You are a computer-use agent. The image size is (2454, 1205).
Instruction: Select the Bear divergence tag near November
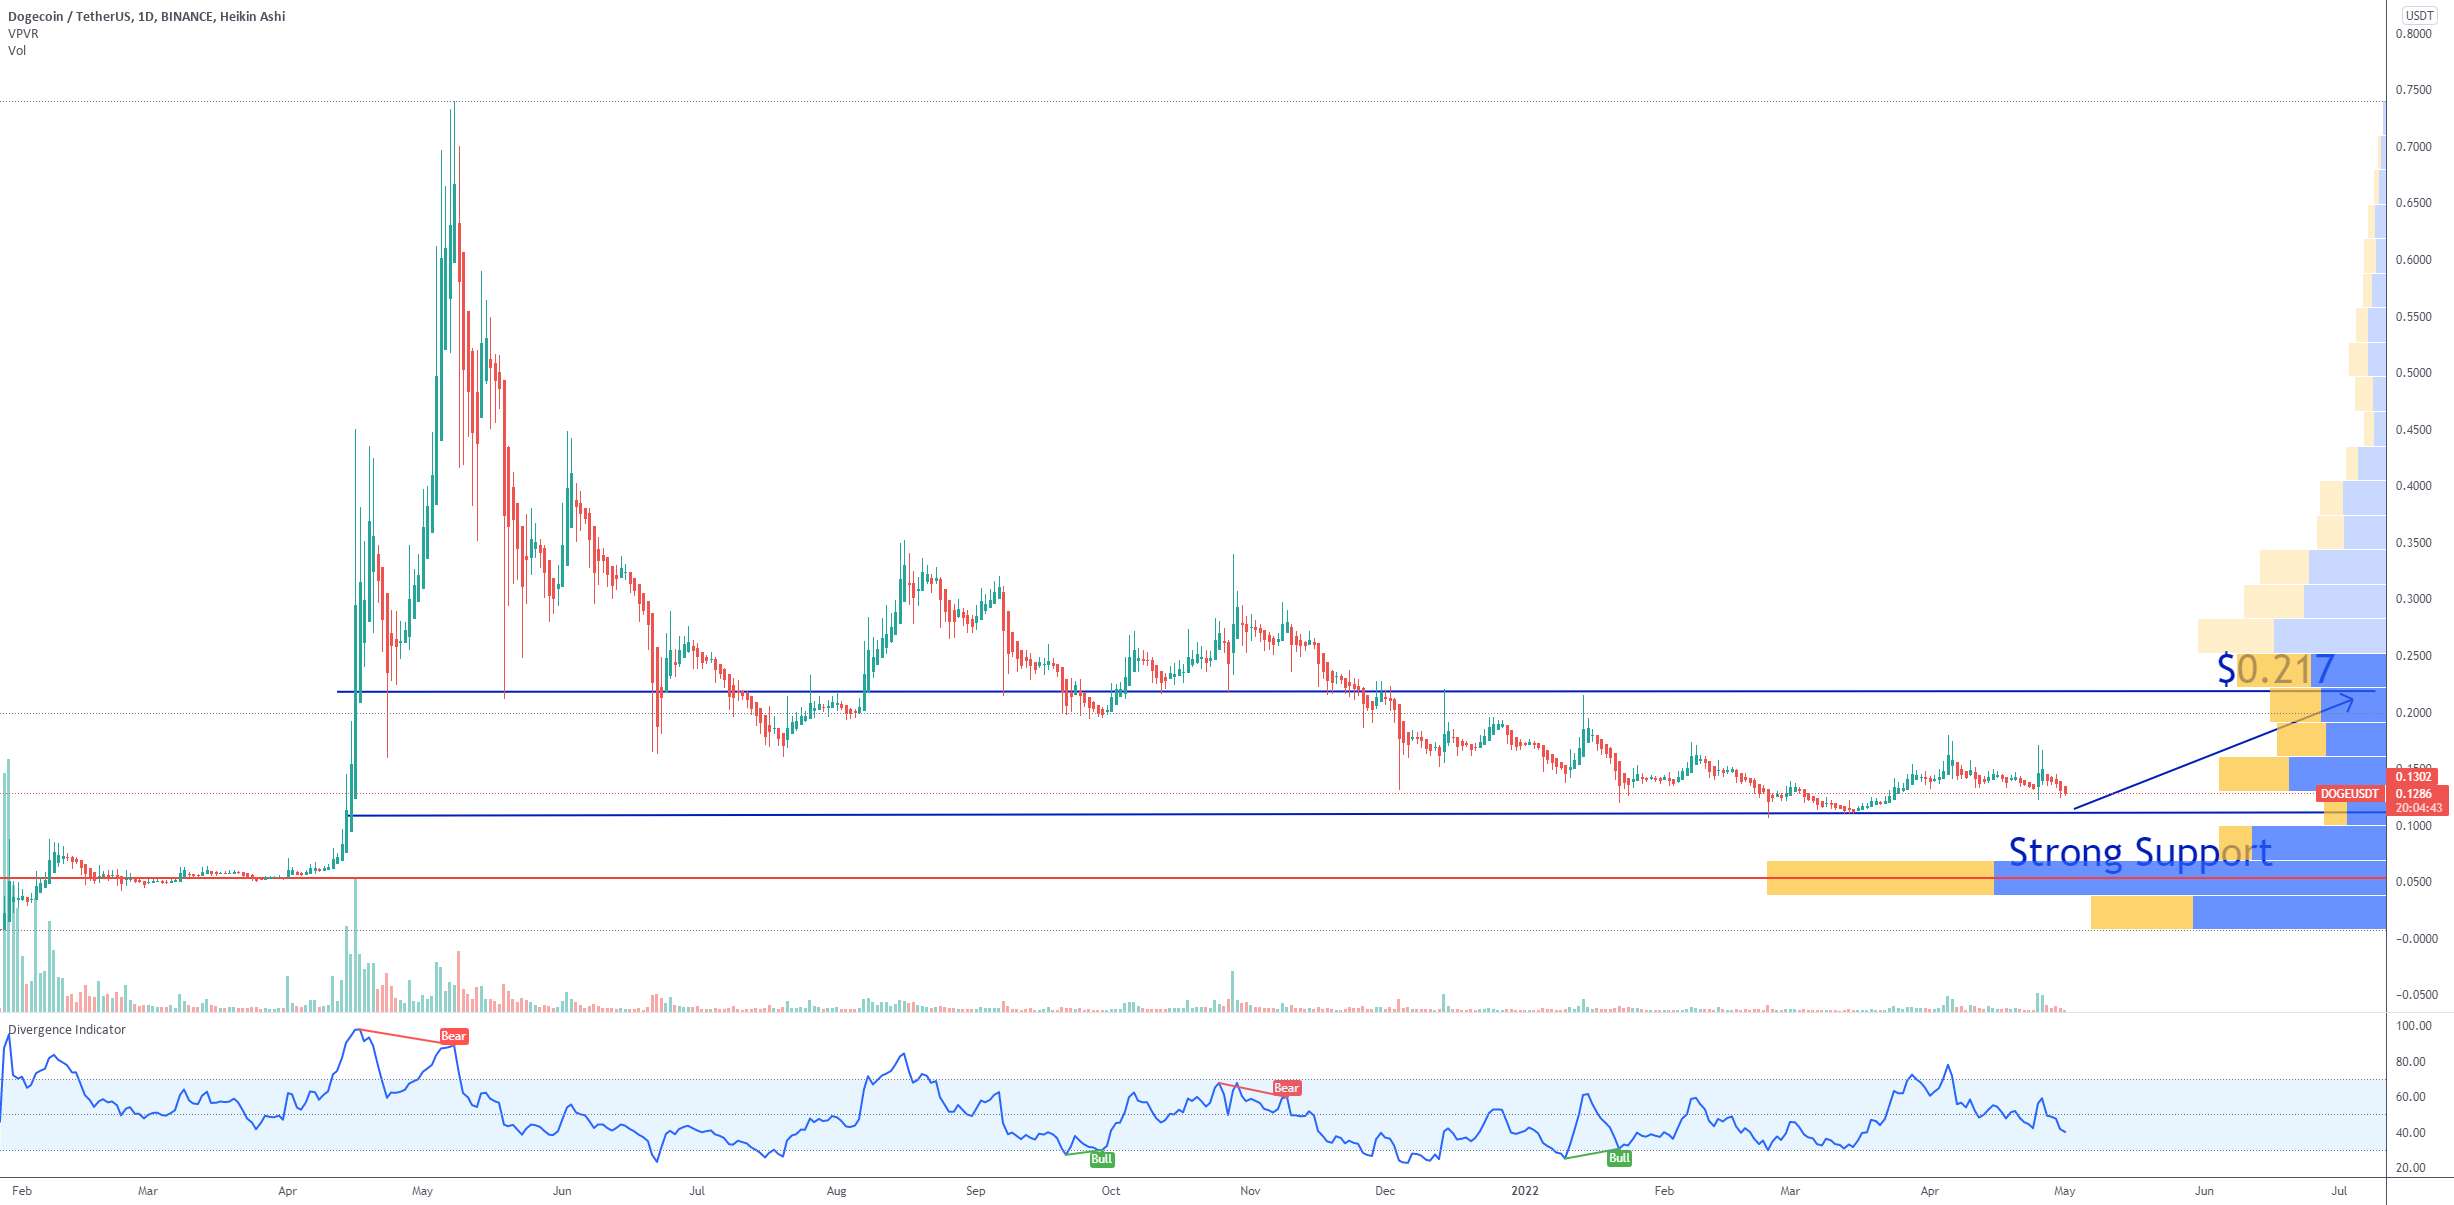[x=1287, y=1088]
